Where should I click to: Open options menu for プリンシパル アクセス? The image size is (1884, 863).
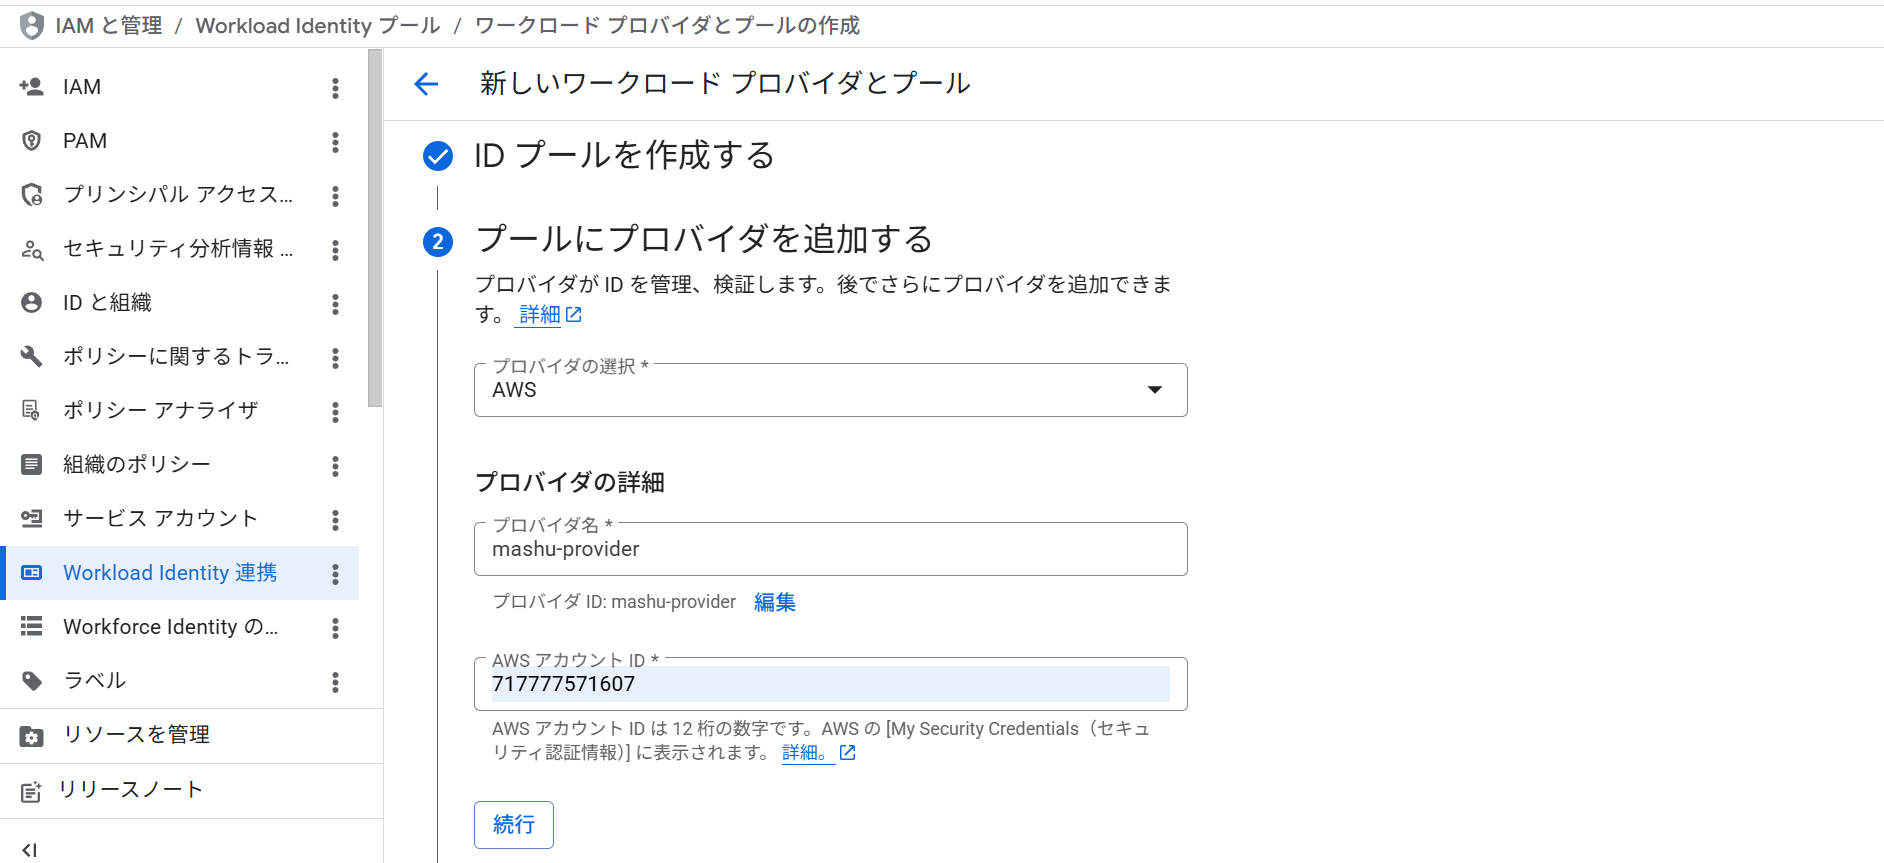coord(335,196)
